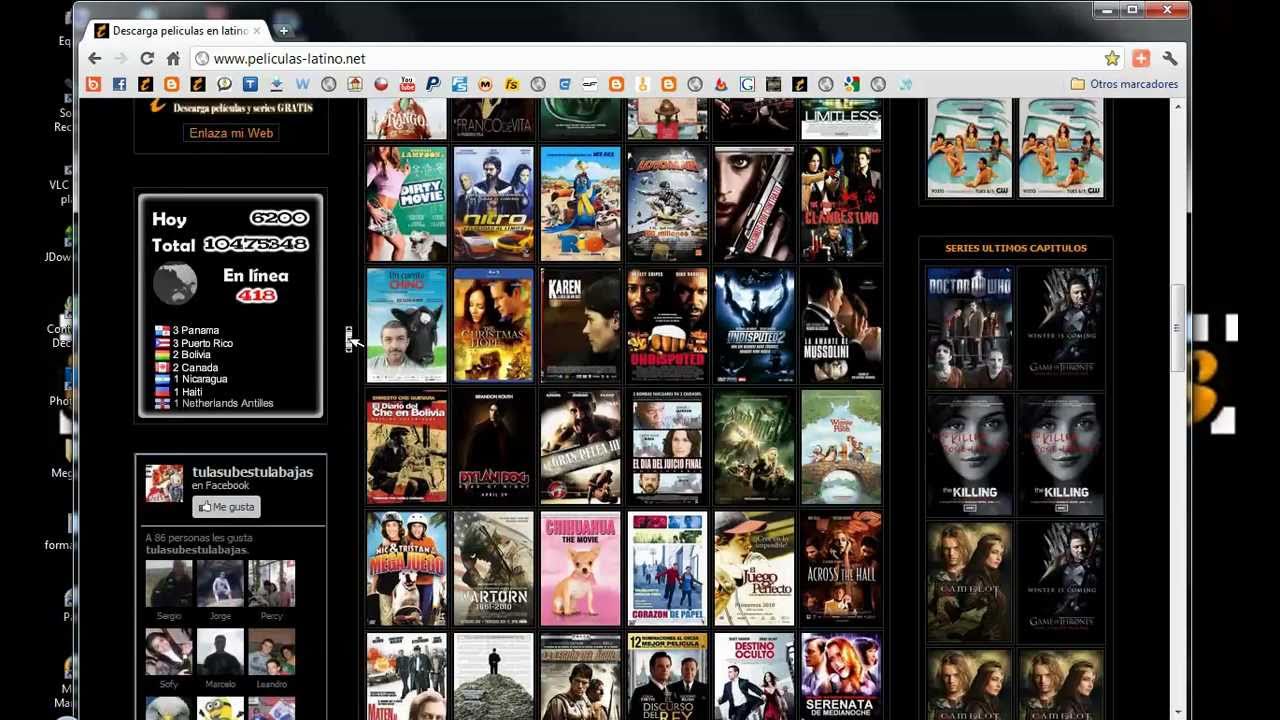Open the Corazon de Papel poster
The image size is (1280, 720).
pyautogui.click(x=667, y=569)
